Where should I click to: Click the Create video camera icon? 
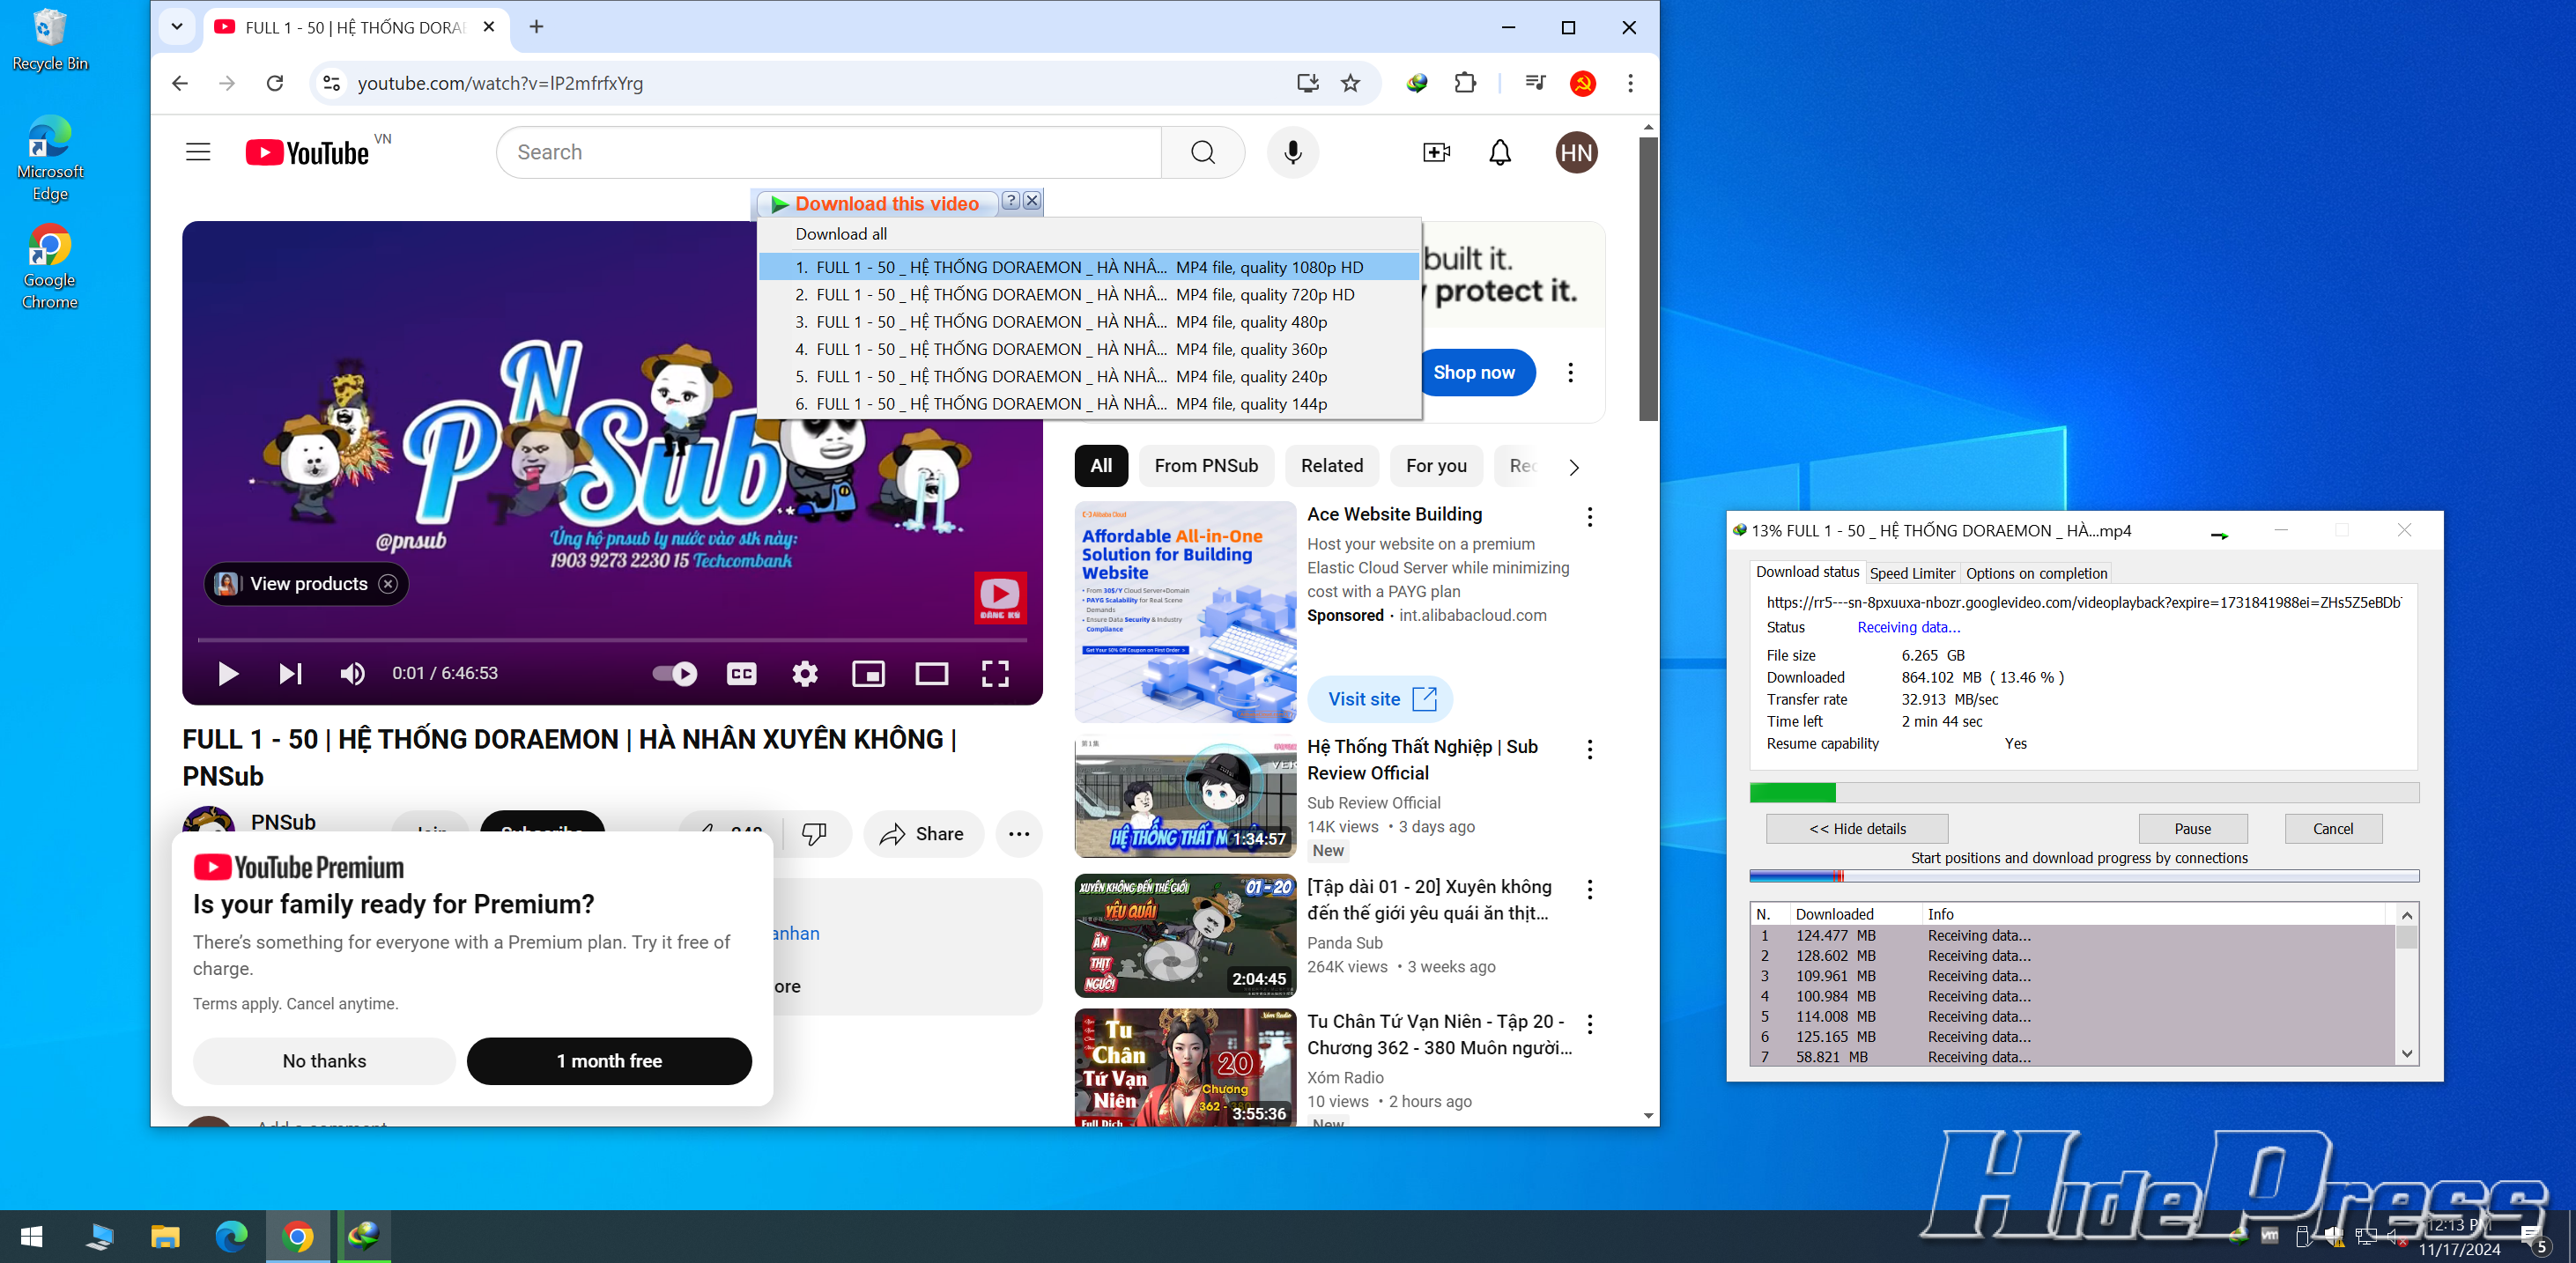coord(1436,152)
